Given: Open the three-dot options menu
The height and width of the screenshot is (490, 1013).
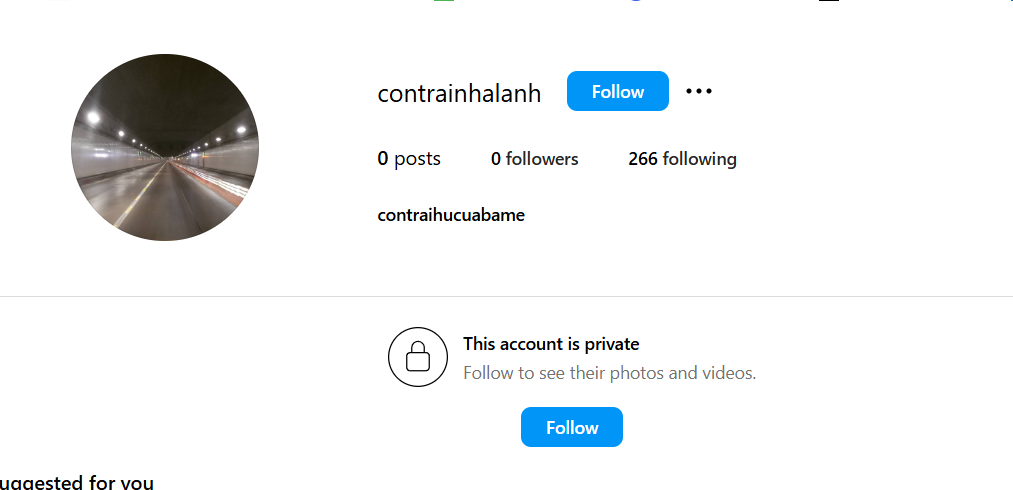Looking at the screenshot, I should [699, 92].
